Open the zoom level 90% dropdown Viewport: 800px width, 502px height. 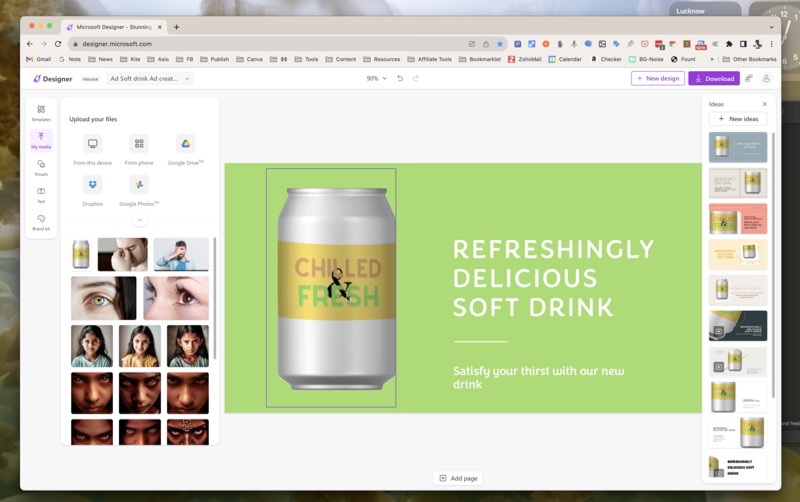pos(377,79)
